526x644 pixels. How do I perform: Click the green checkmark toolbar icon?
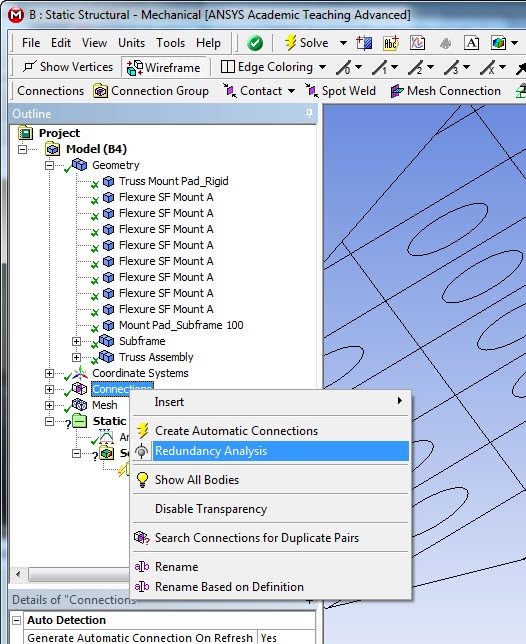(x=255, y=43)
